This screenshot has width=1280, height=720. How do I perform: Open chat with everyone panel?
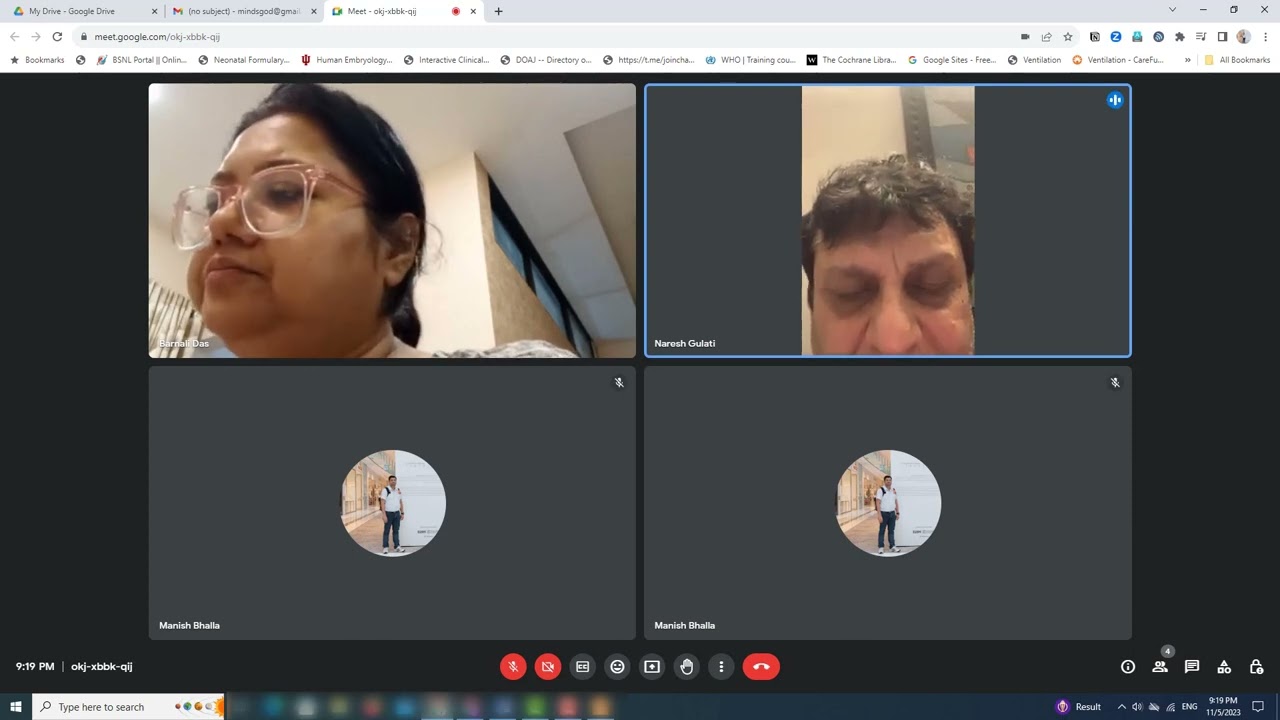pyautogui.click(x=1192, y=667)
